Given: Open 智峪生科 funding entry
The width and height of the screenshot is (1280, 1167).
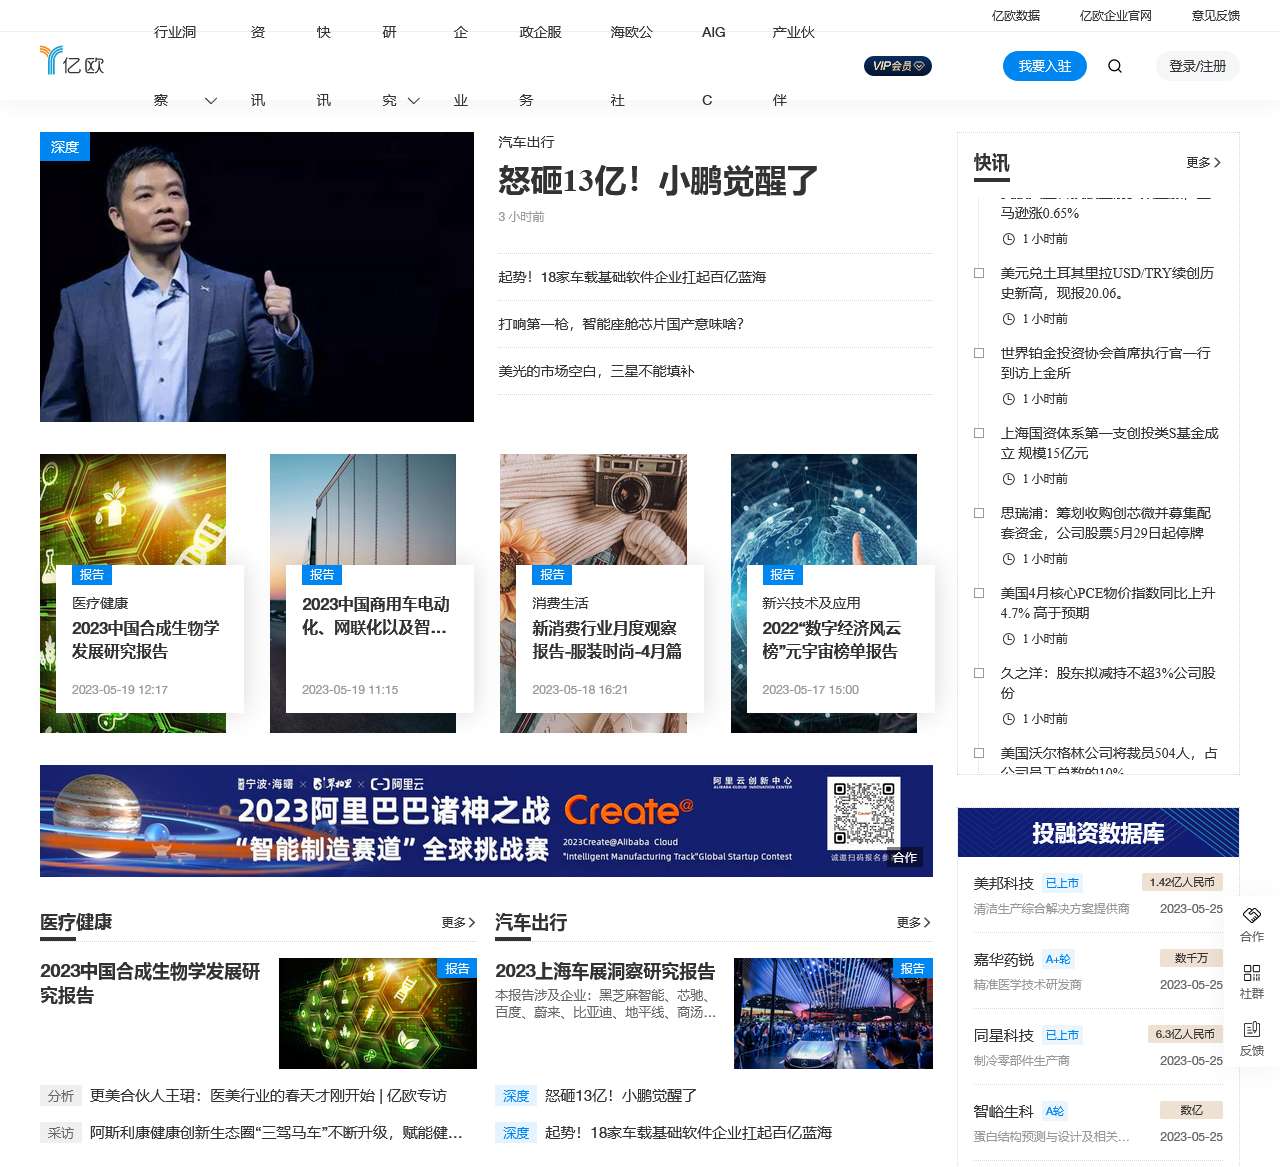Looking at the screenshot, I should pyautogui.click(x=1098, y=1123).
